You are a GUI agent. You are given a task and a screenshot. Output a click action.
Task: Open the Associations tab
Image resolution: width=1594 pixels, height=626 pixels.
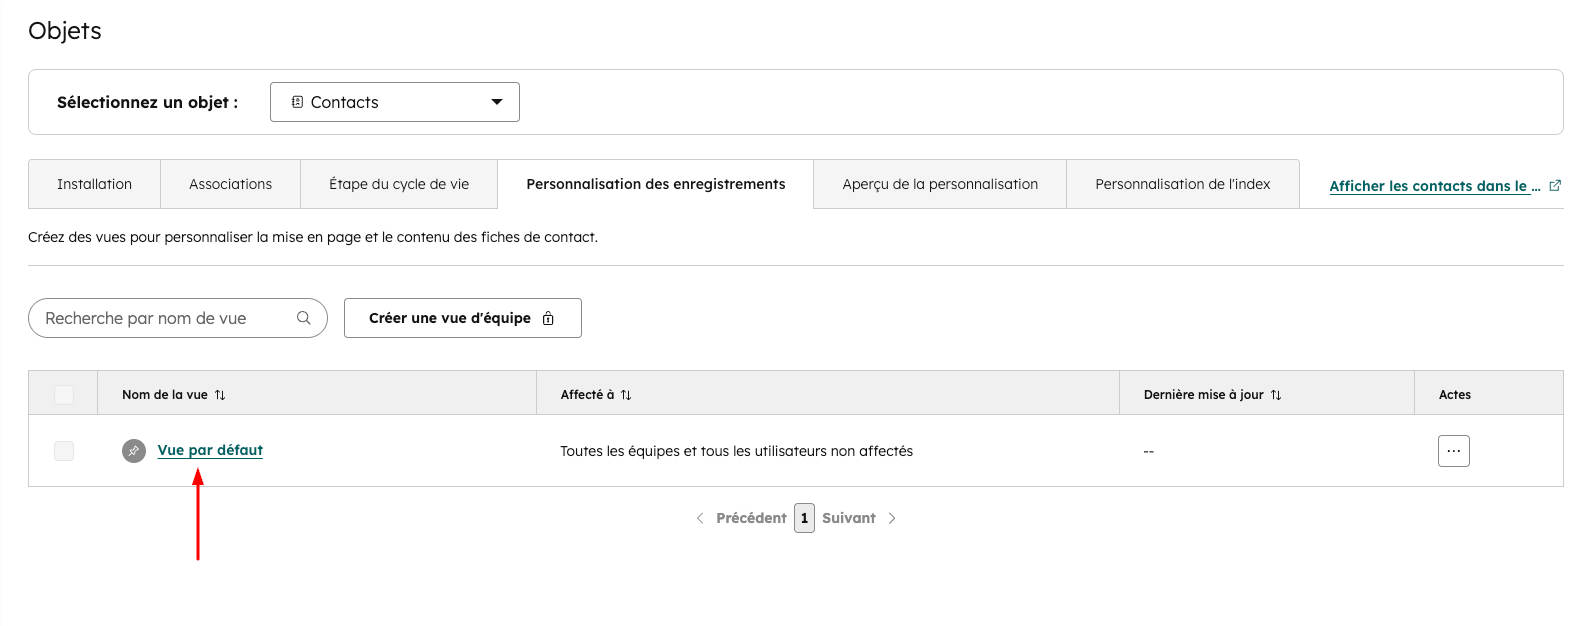pyautogui.click(x=230, y=184)
